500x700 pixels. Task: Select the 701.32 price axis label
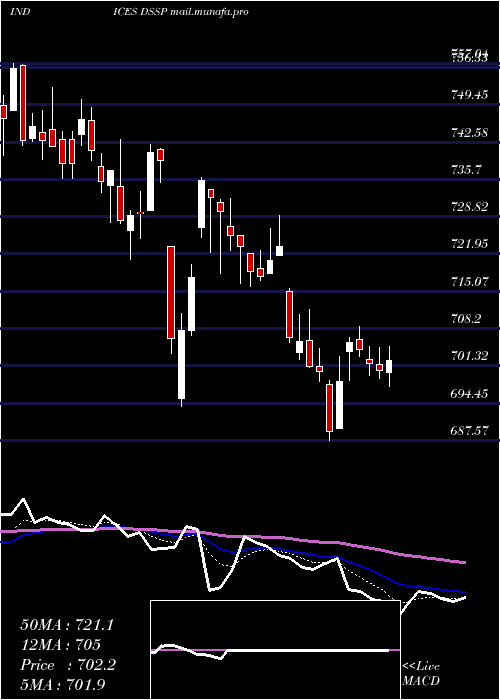[x=470, y=356]
